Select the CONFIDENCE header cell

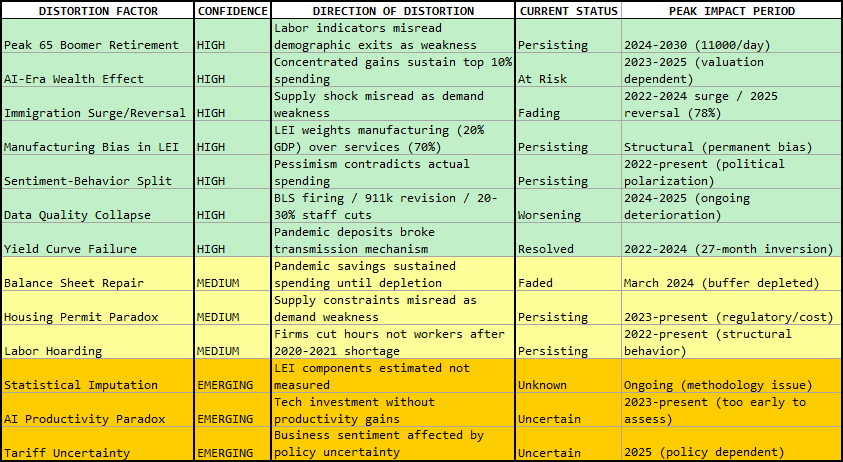232,10
